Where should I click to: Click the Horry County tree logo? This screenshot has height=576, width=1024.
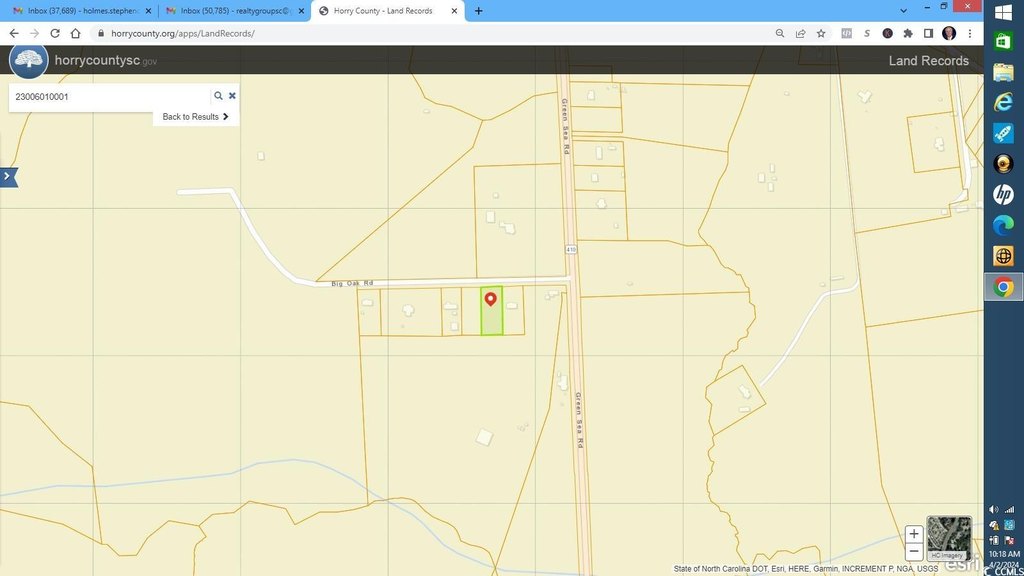29,60
